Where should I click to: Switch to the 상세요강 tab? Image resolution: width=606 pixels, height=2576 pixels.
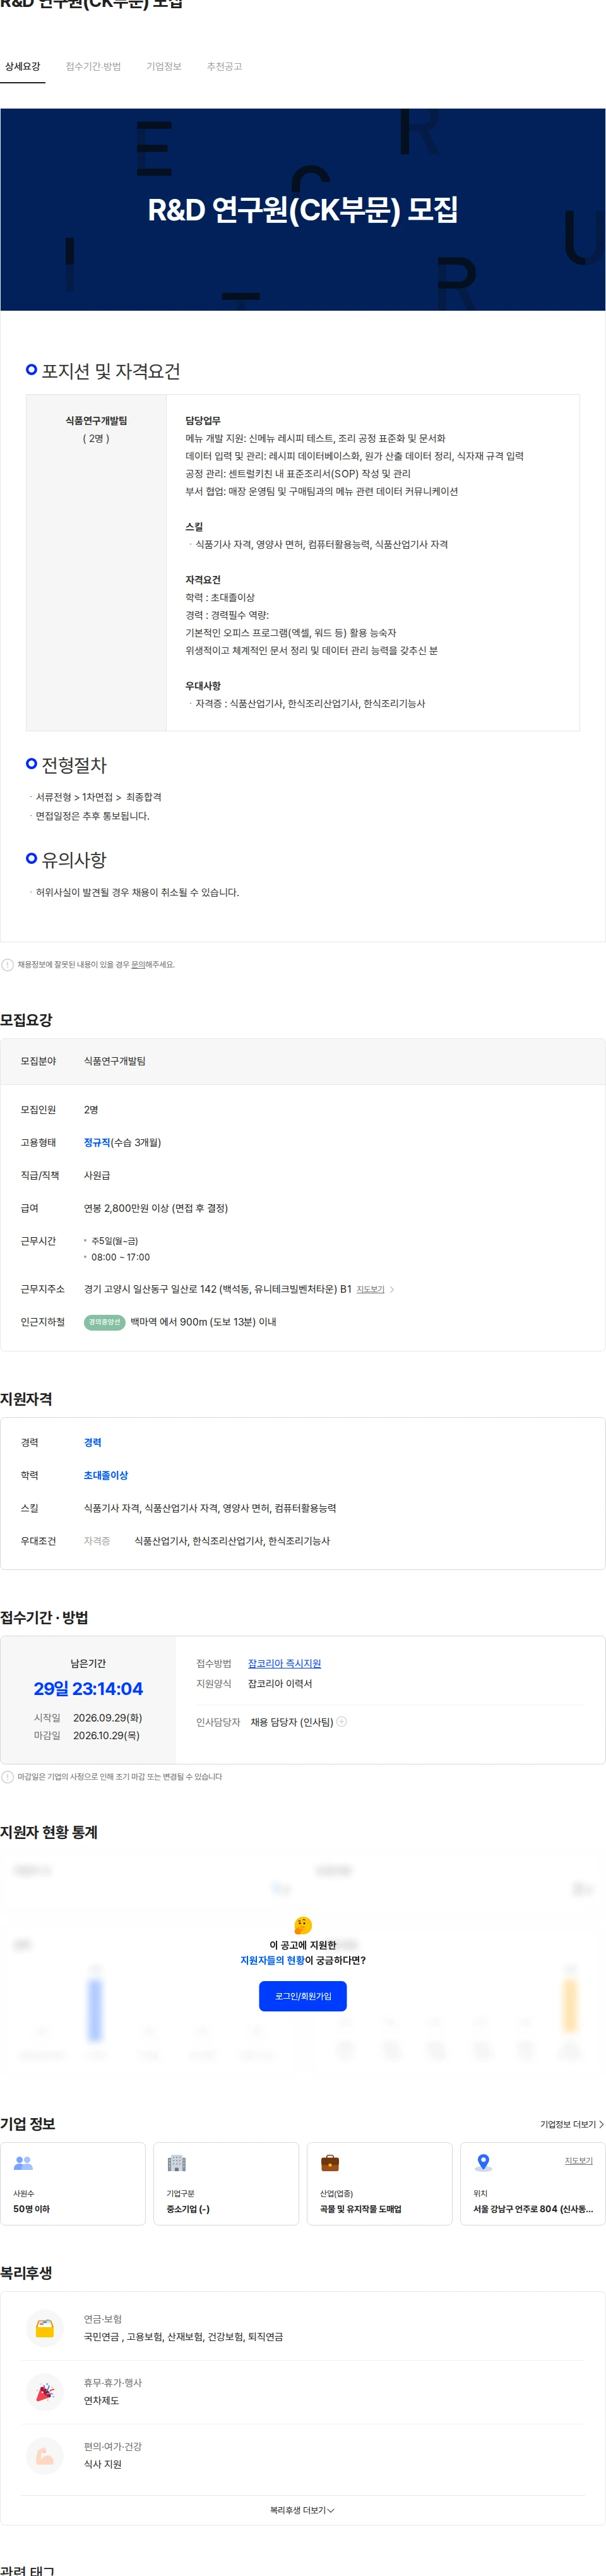22,66
